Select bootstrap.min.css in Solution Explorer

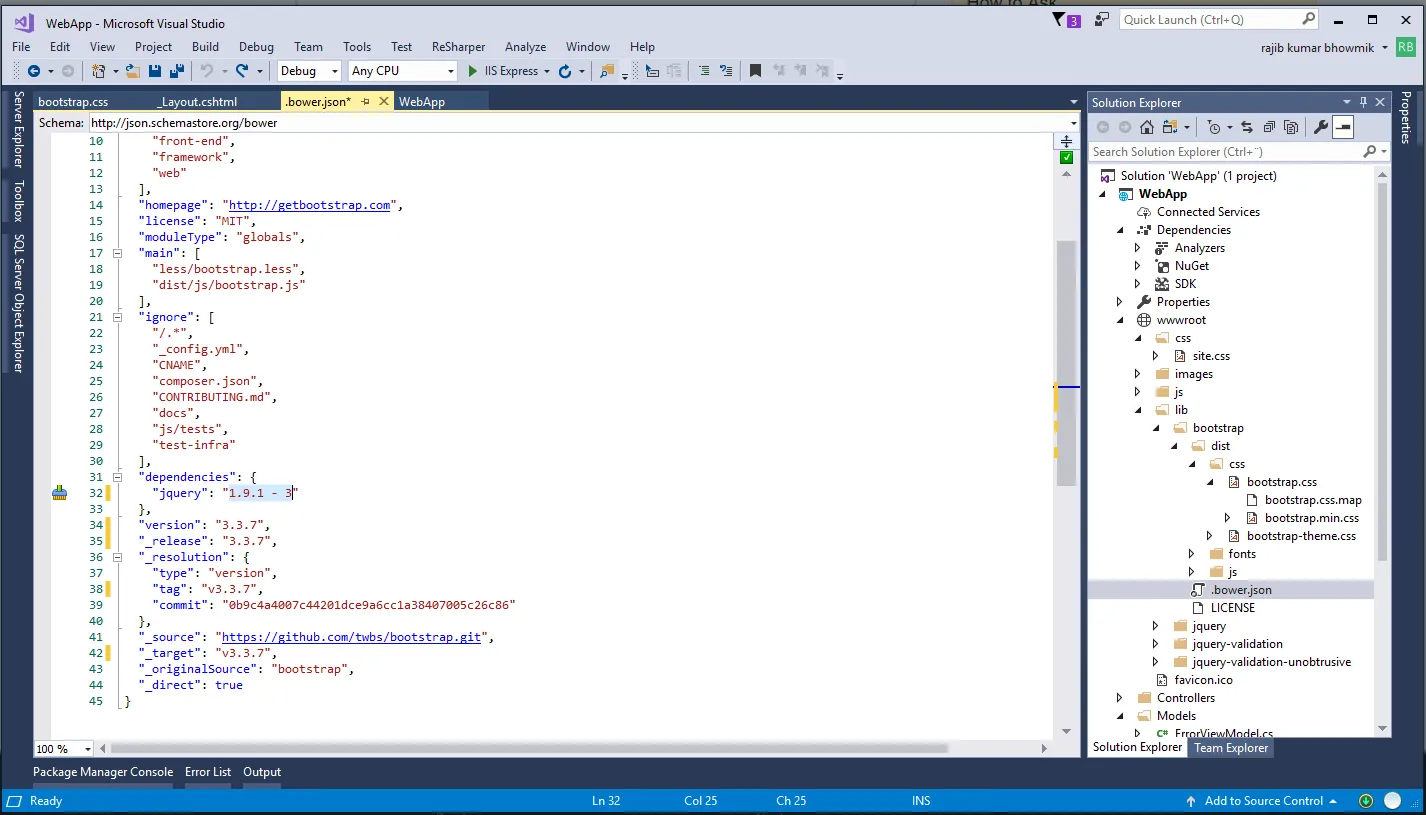(1312, 518)
